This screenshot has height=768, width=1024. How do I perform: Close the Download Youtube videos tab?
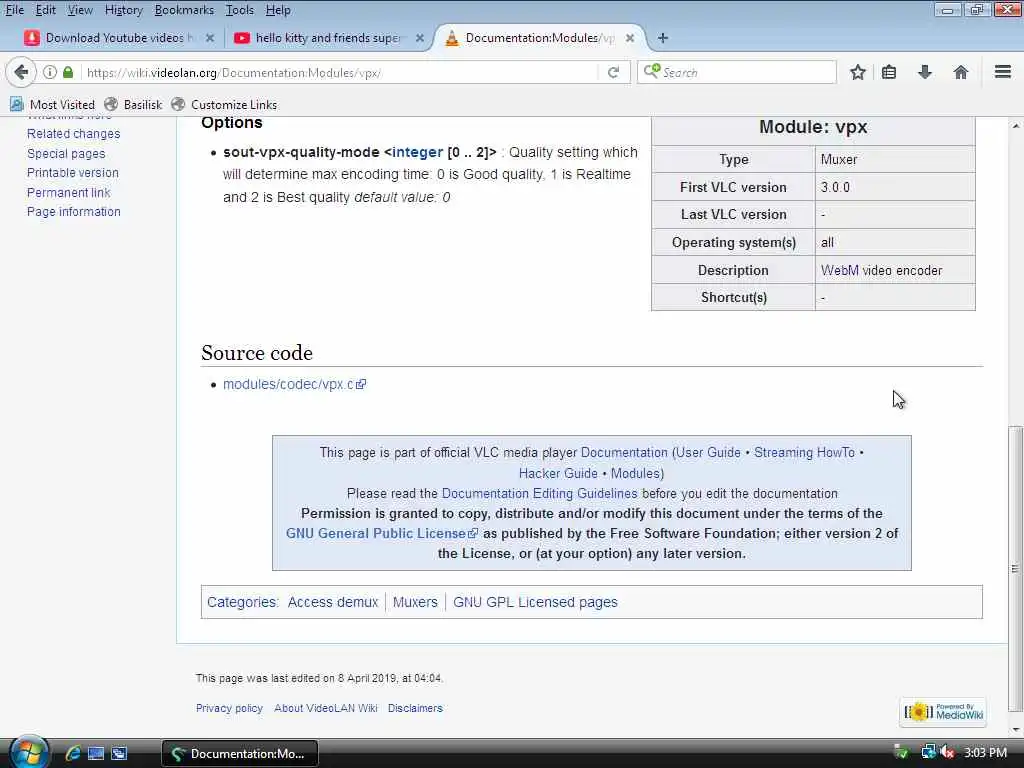tap(210, 38)
